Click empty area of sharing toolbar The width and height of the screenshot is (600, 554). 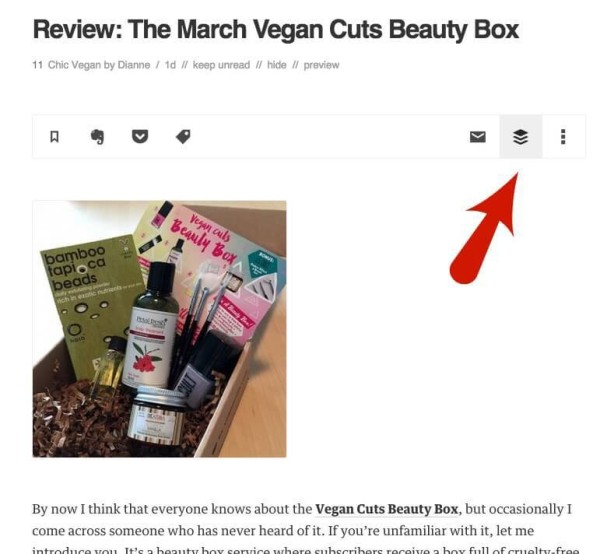(x=329, y=137)
